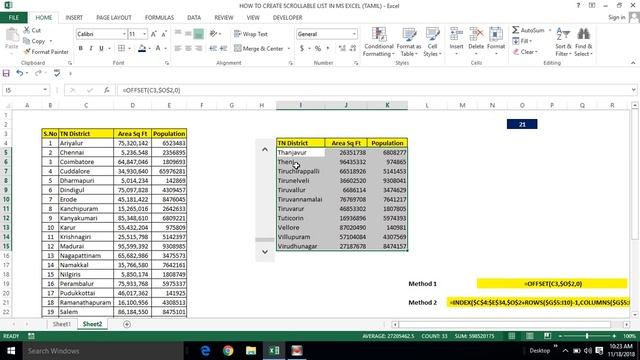640x360 pixels.
Task: Open Conditional Formatting menu
Action: [x=379, y=42]
